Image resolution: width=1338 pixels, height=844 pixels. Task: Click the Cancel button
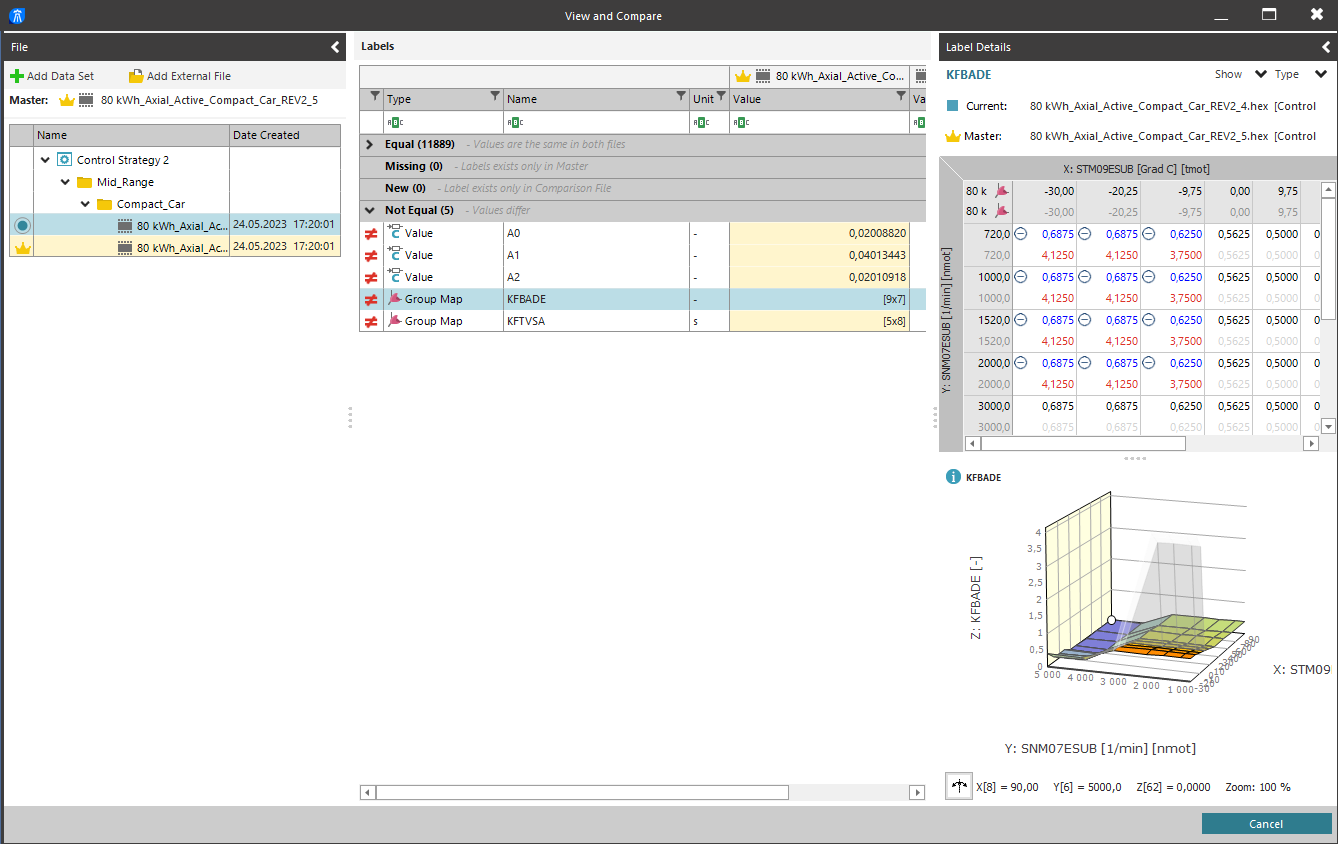1265,823
